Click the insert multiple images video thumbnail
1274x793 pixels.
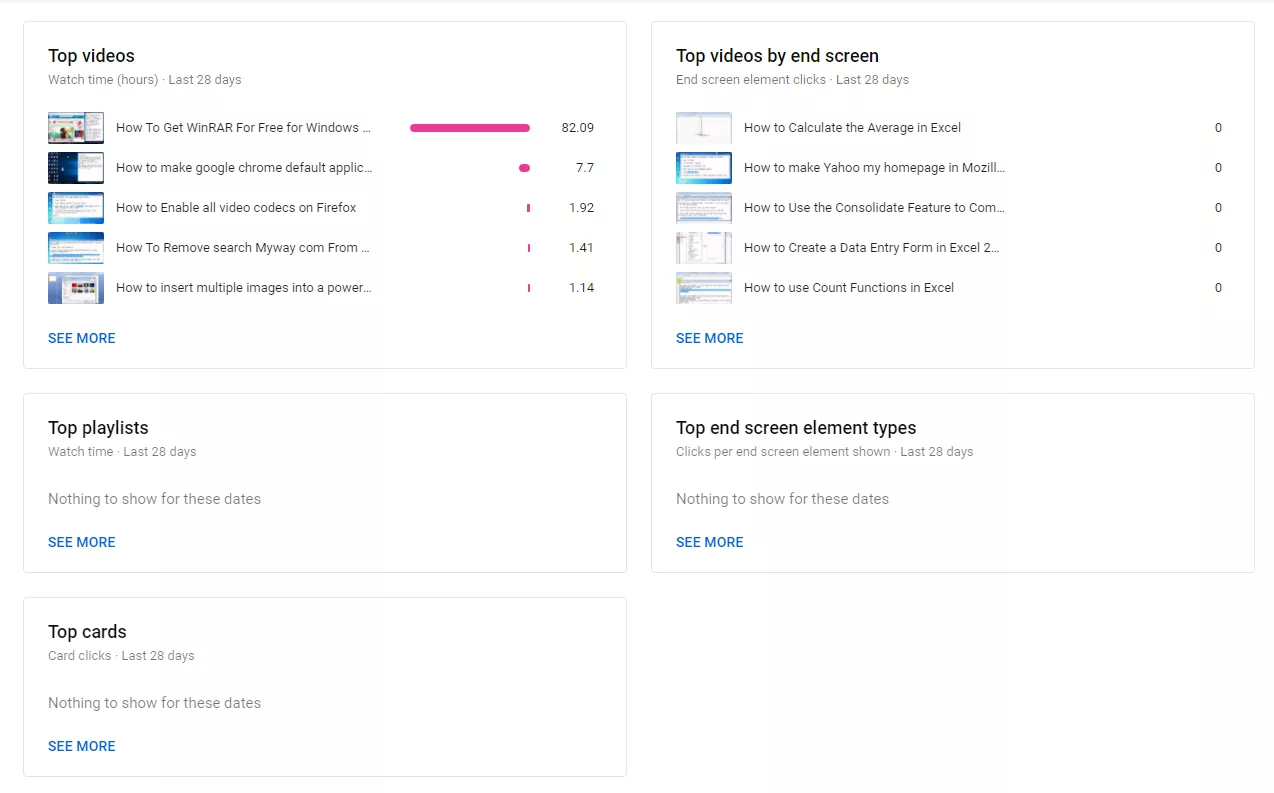point(76,288)
